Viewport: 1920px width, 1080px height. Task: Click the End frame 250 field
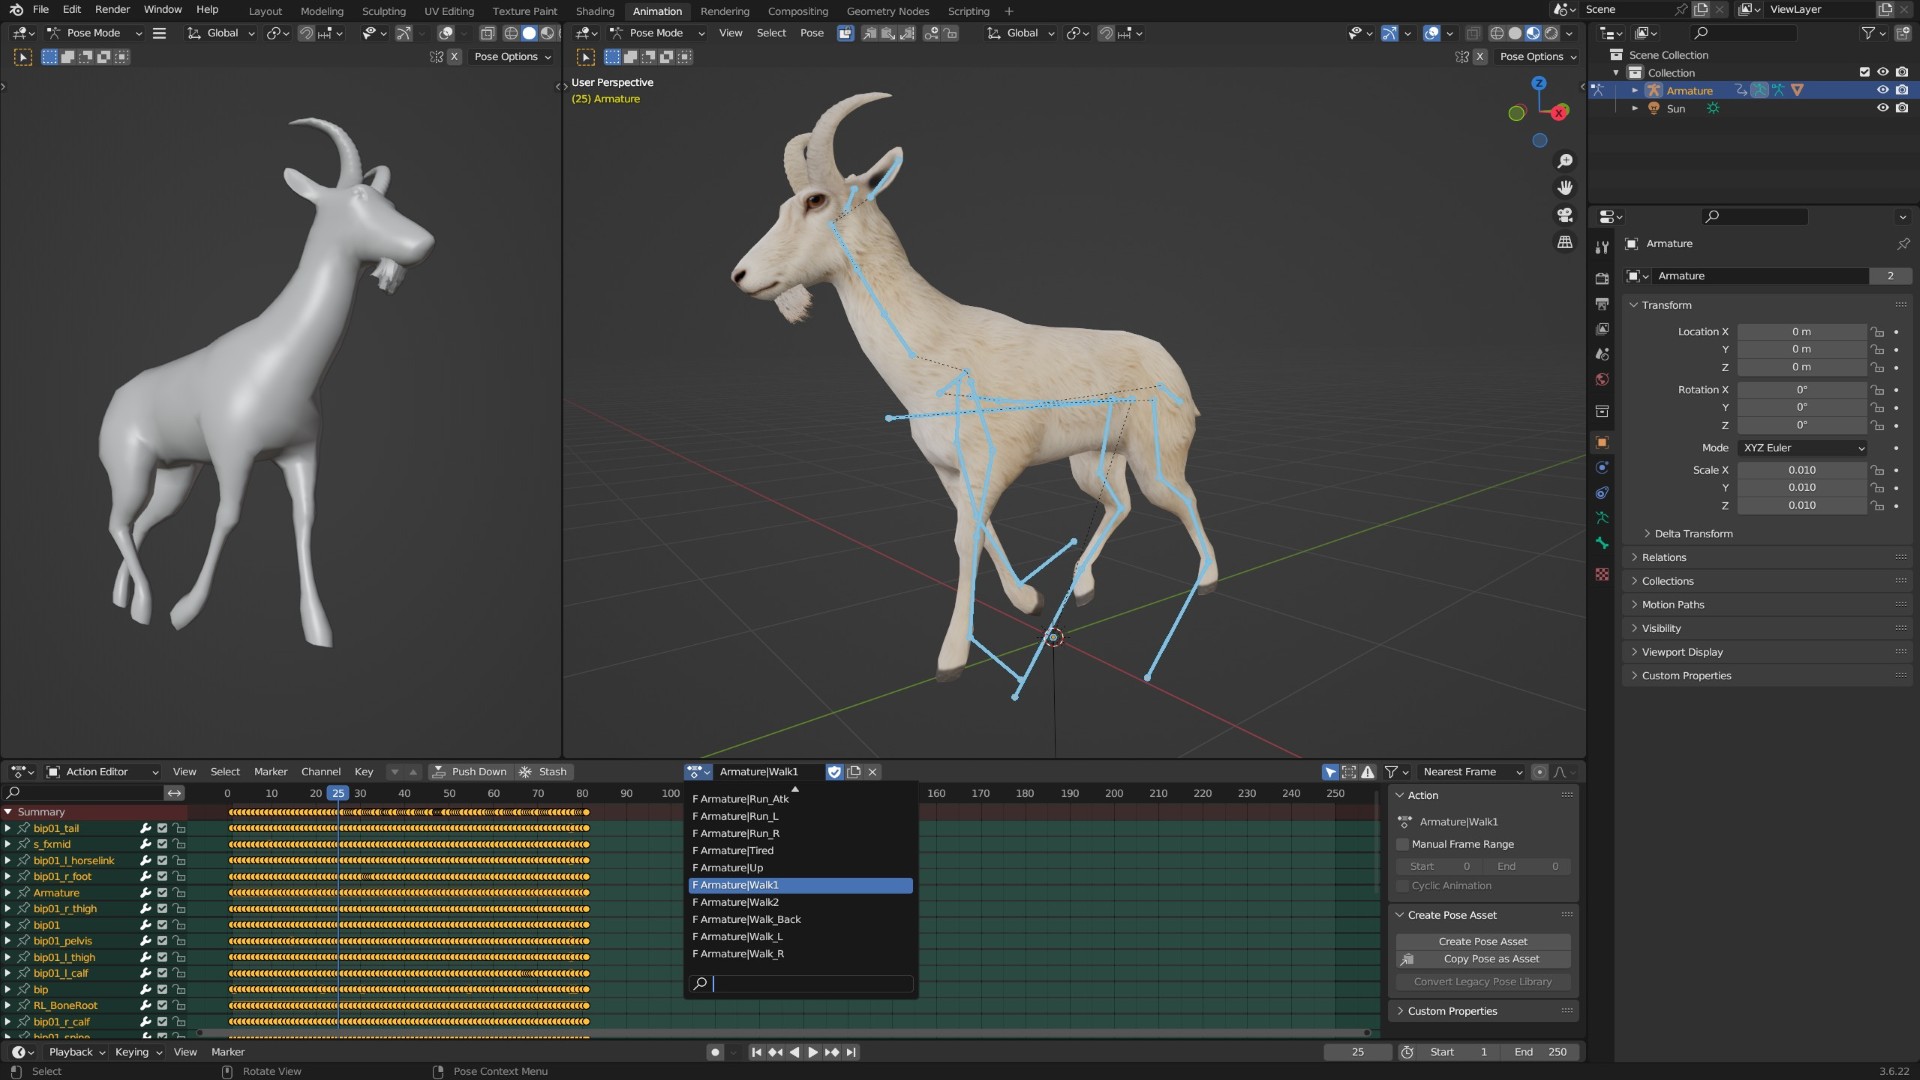1541,1052
